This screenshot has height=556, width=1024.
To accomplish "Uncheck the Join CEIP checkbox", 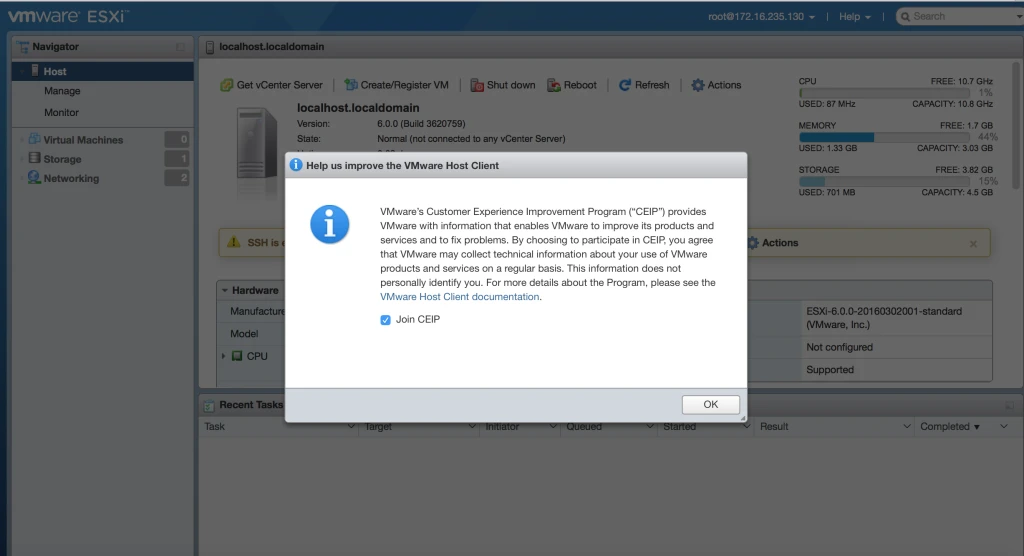I will pos(385,319).
